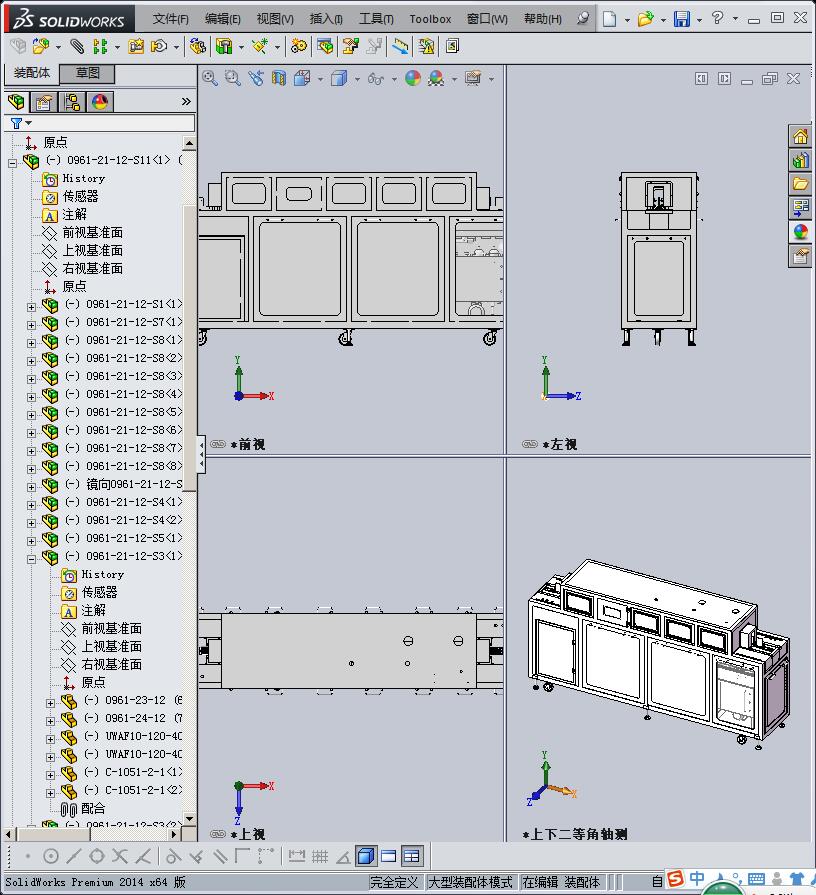This screenshot has width=816, height=895.
Task: Select the 配合 mates folder
Action: [93, 808]
